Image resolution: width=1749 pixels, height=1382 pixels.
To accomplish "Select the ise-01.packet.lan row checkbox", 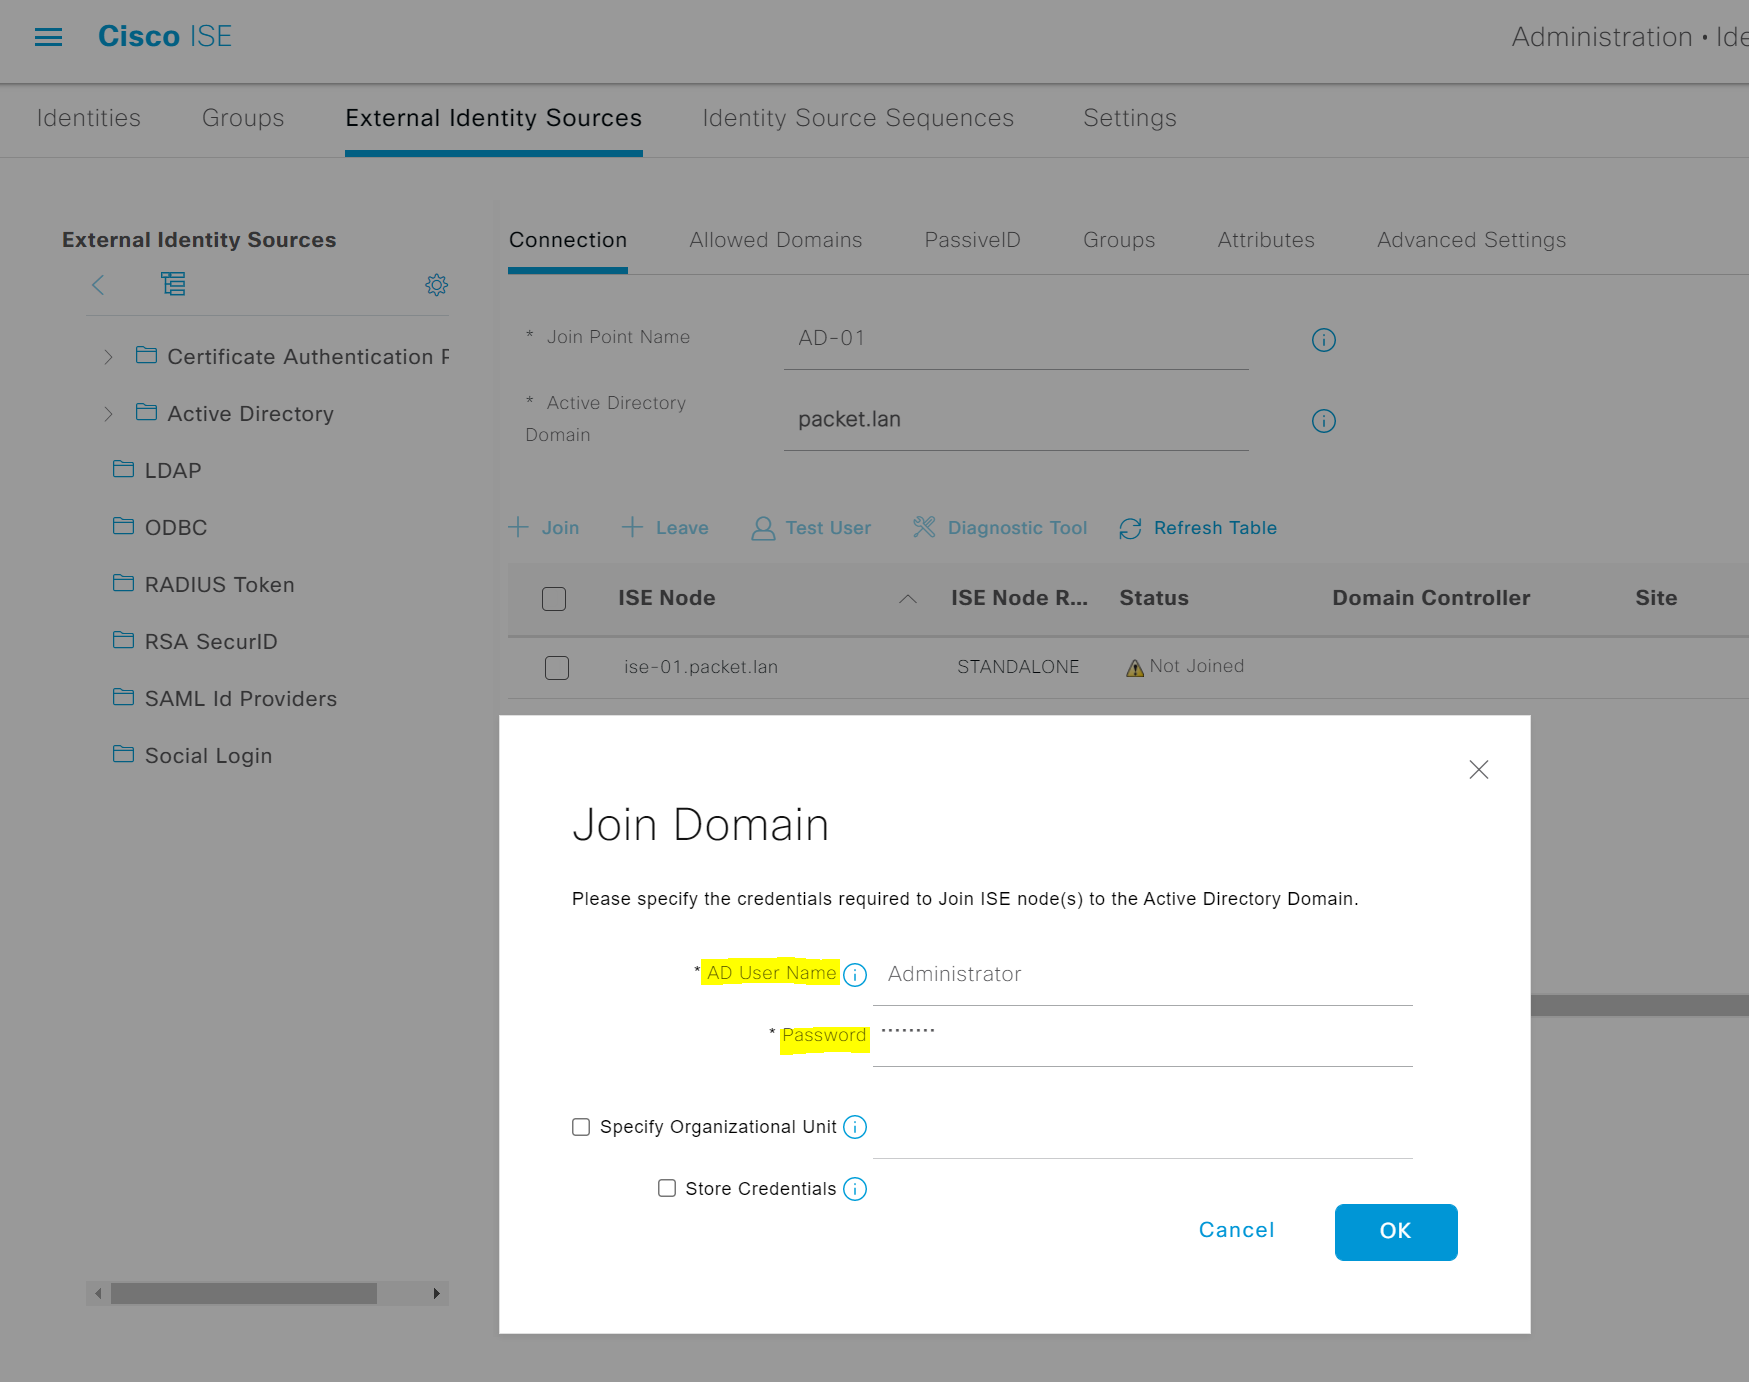I will pos(557,667).
